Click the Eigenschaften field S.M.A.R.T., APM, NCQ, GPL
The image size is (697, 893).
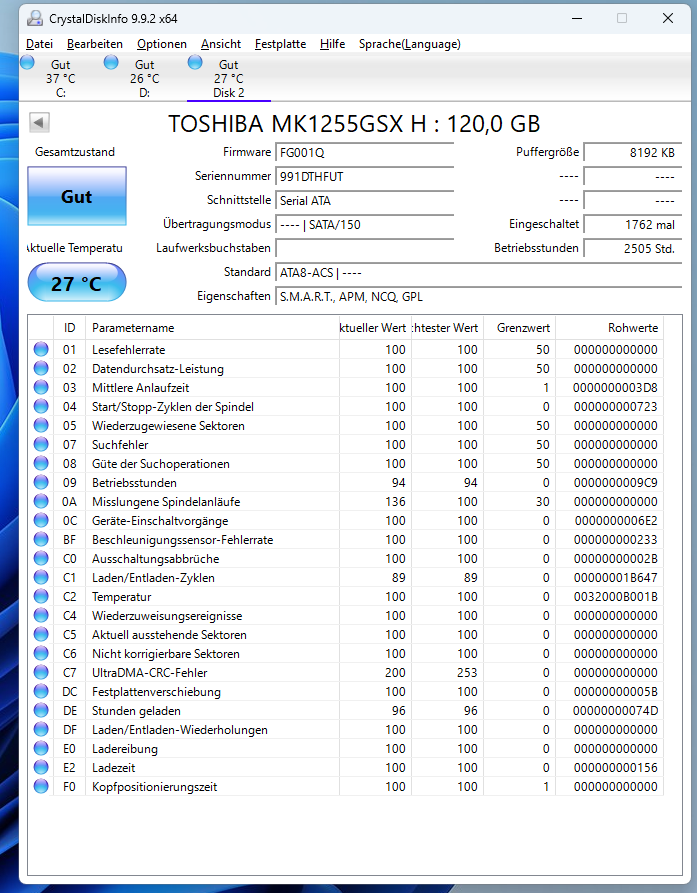478,297
